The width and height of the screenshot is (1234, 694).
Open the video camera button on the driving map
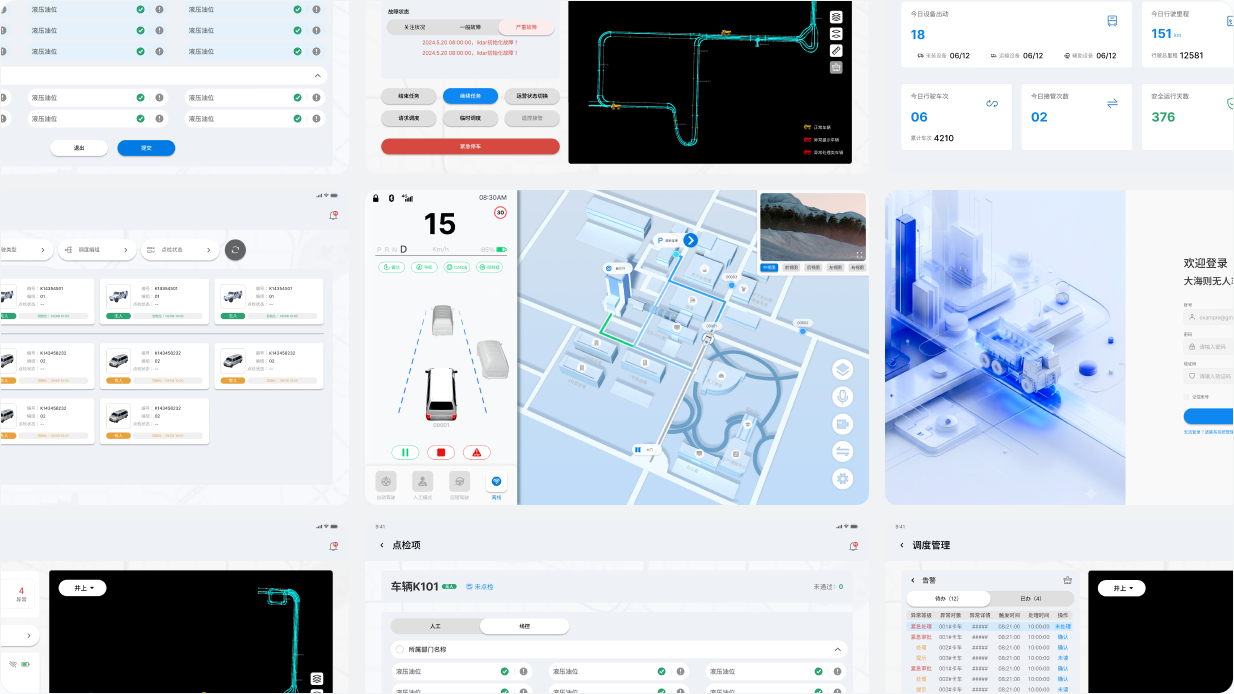tap(843, 424)
